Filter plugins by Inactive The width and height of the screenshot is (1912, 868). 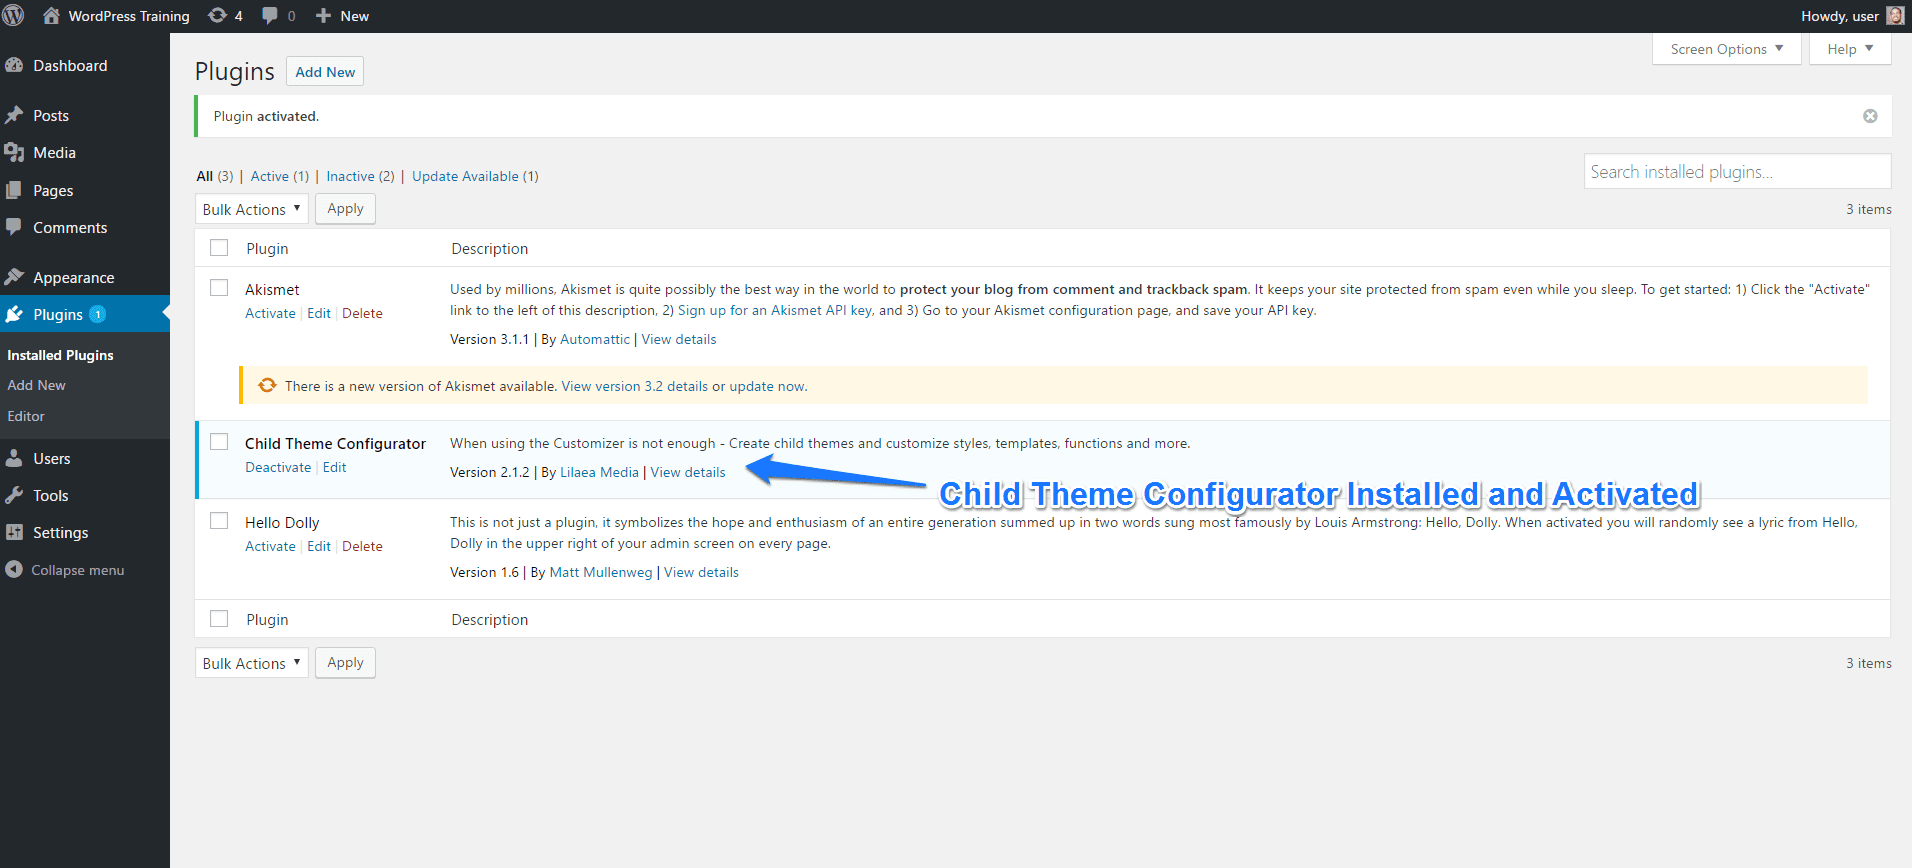[x=350, y=176]
